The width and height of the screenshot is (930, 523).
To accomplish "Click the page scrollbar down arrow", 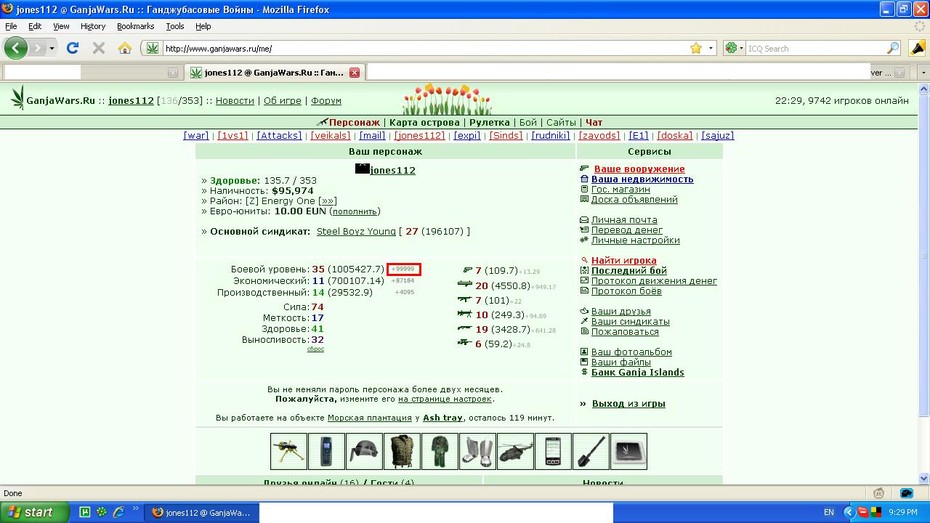I will tap(923, 478).
